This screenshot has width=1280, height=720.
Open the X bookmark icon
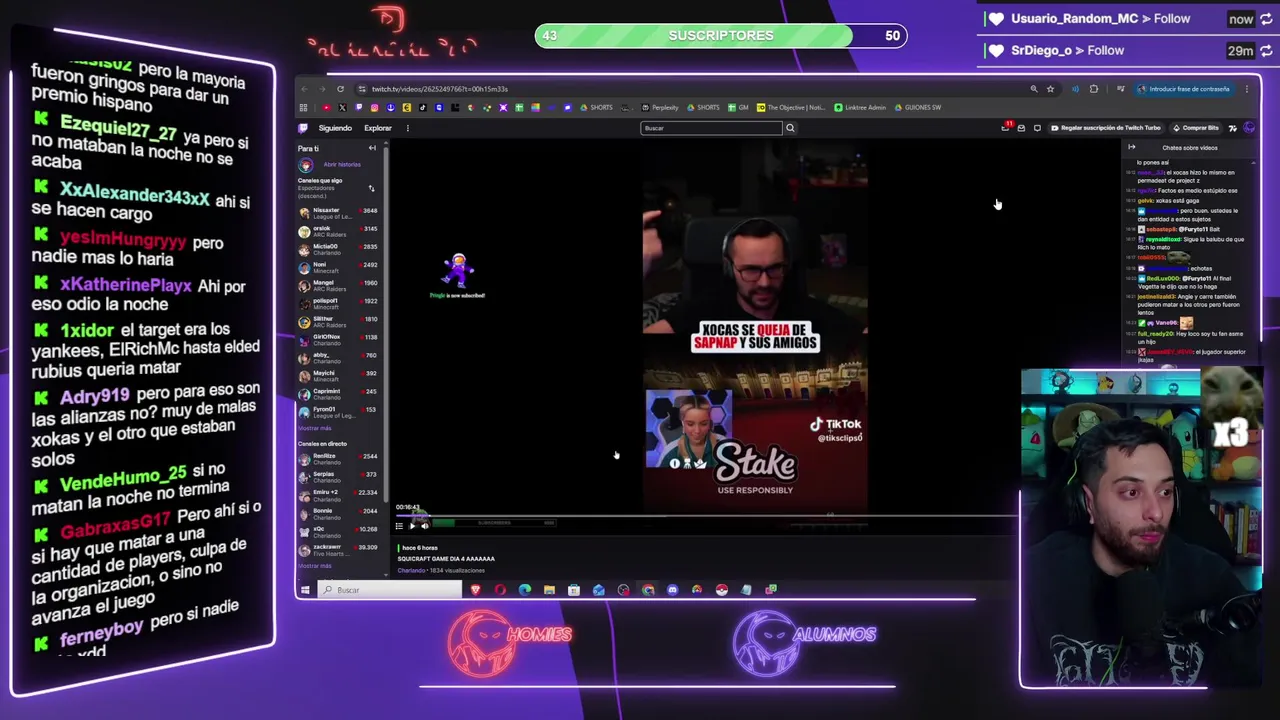(x=342, y=107)
